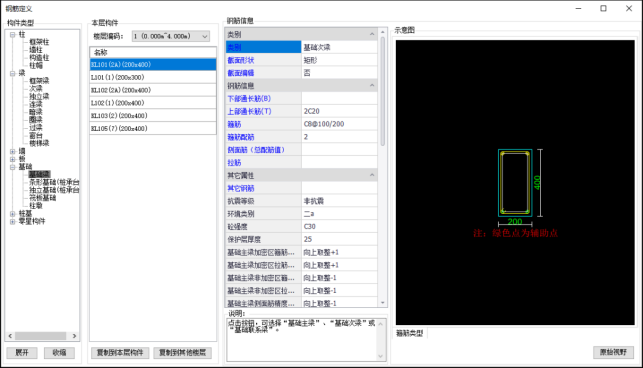The height and width of the screenshot is (368, 643).
Task: Select 条形基础 tree item
Action: point(54,182)
